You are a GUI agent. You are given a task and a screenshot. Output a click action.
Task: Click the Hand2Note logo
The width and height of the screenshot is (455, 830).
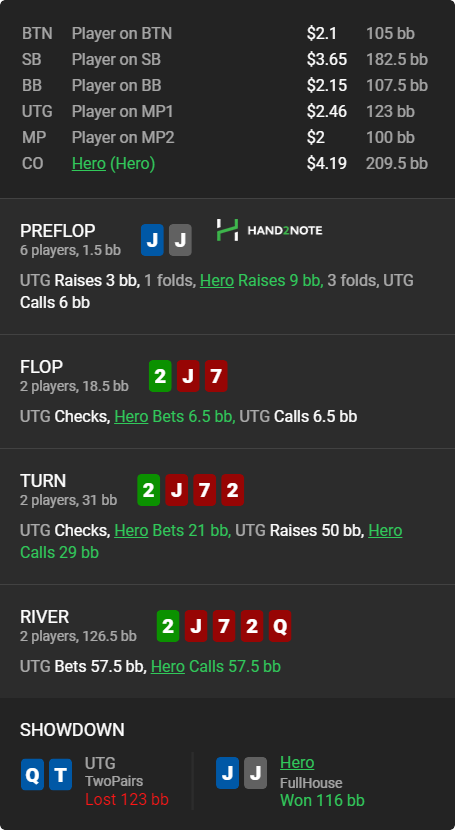coord(269,230)
